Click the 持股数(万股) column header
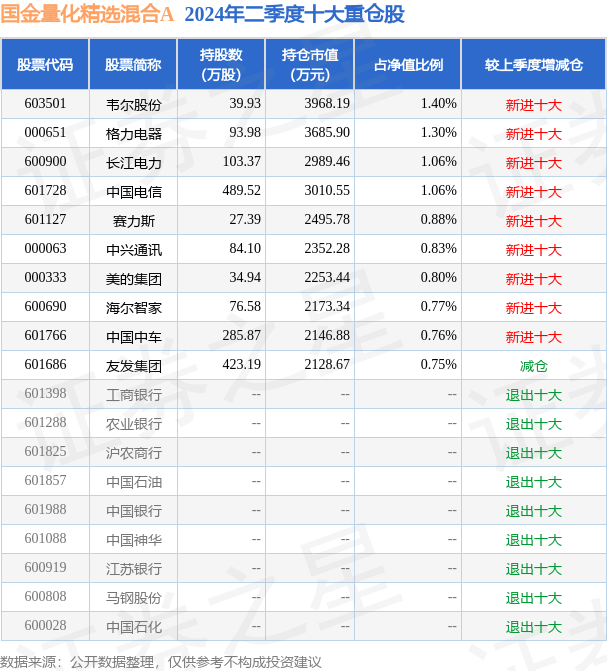Viewport: 607px width, 671px height. click(221, 65)
